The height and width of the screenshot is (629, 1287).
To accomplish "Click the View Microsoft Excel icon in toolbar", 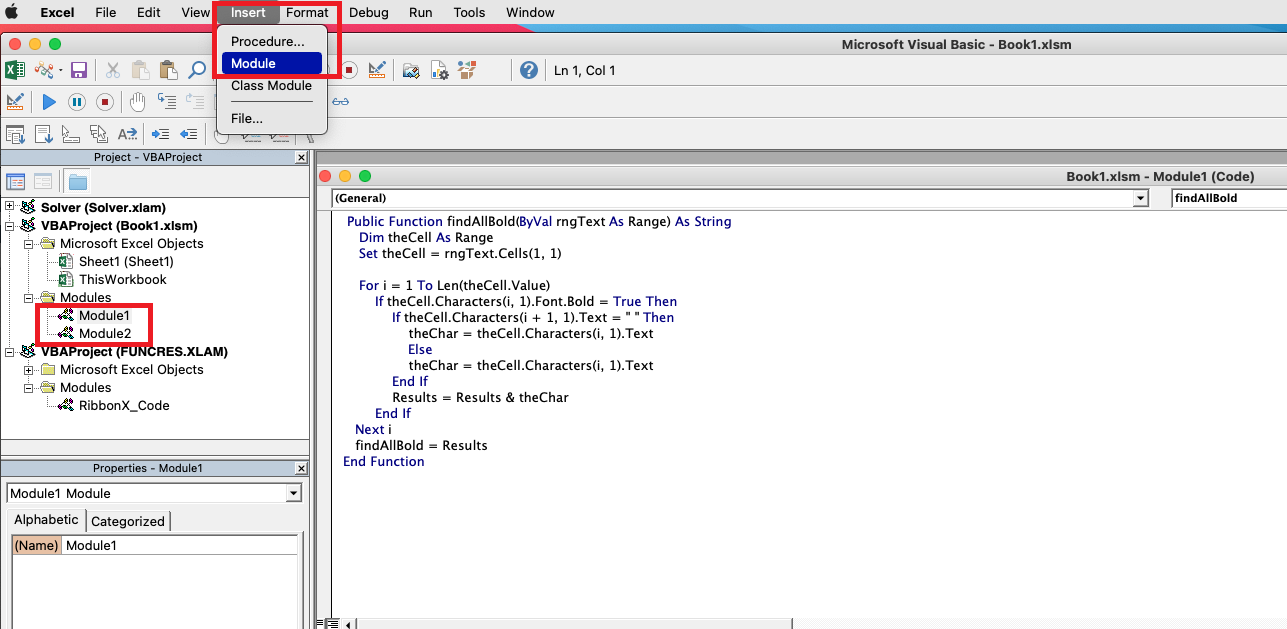I will click(x=15, y=70).
